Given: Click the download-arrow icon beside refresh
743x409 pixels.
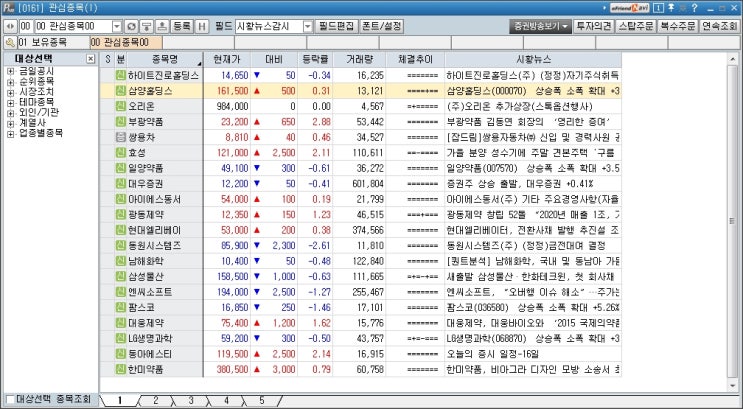Looking at the screenshot, I should pos(146,26).
